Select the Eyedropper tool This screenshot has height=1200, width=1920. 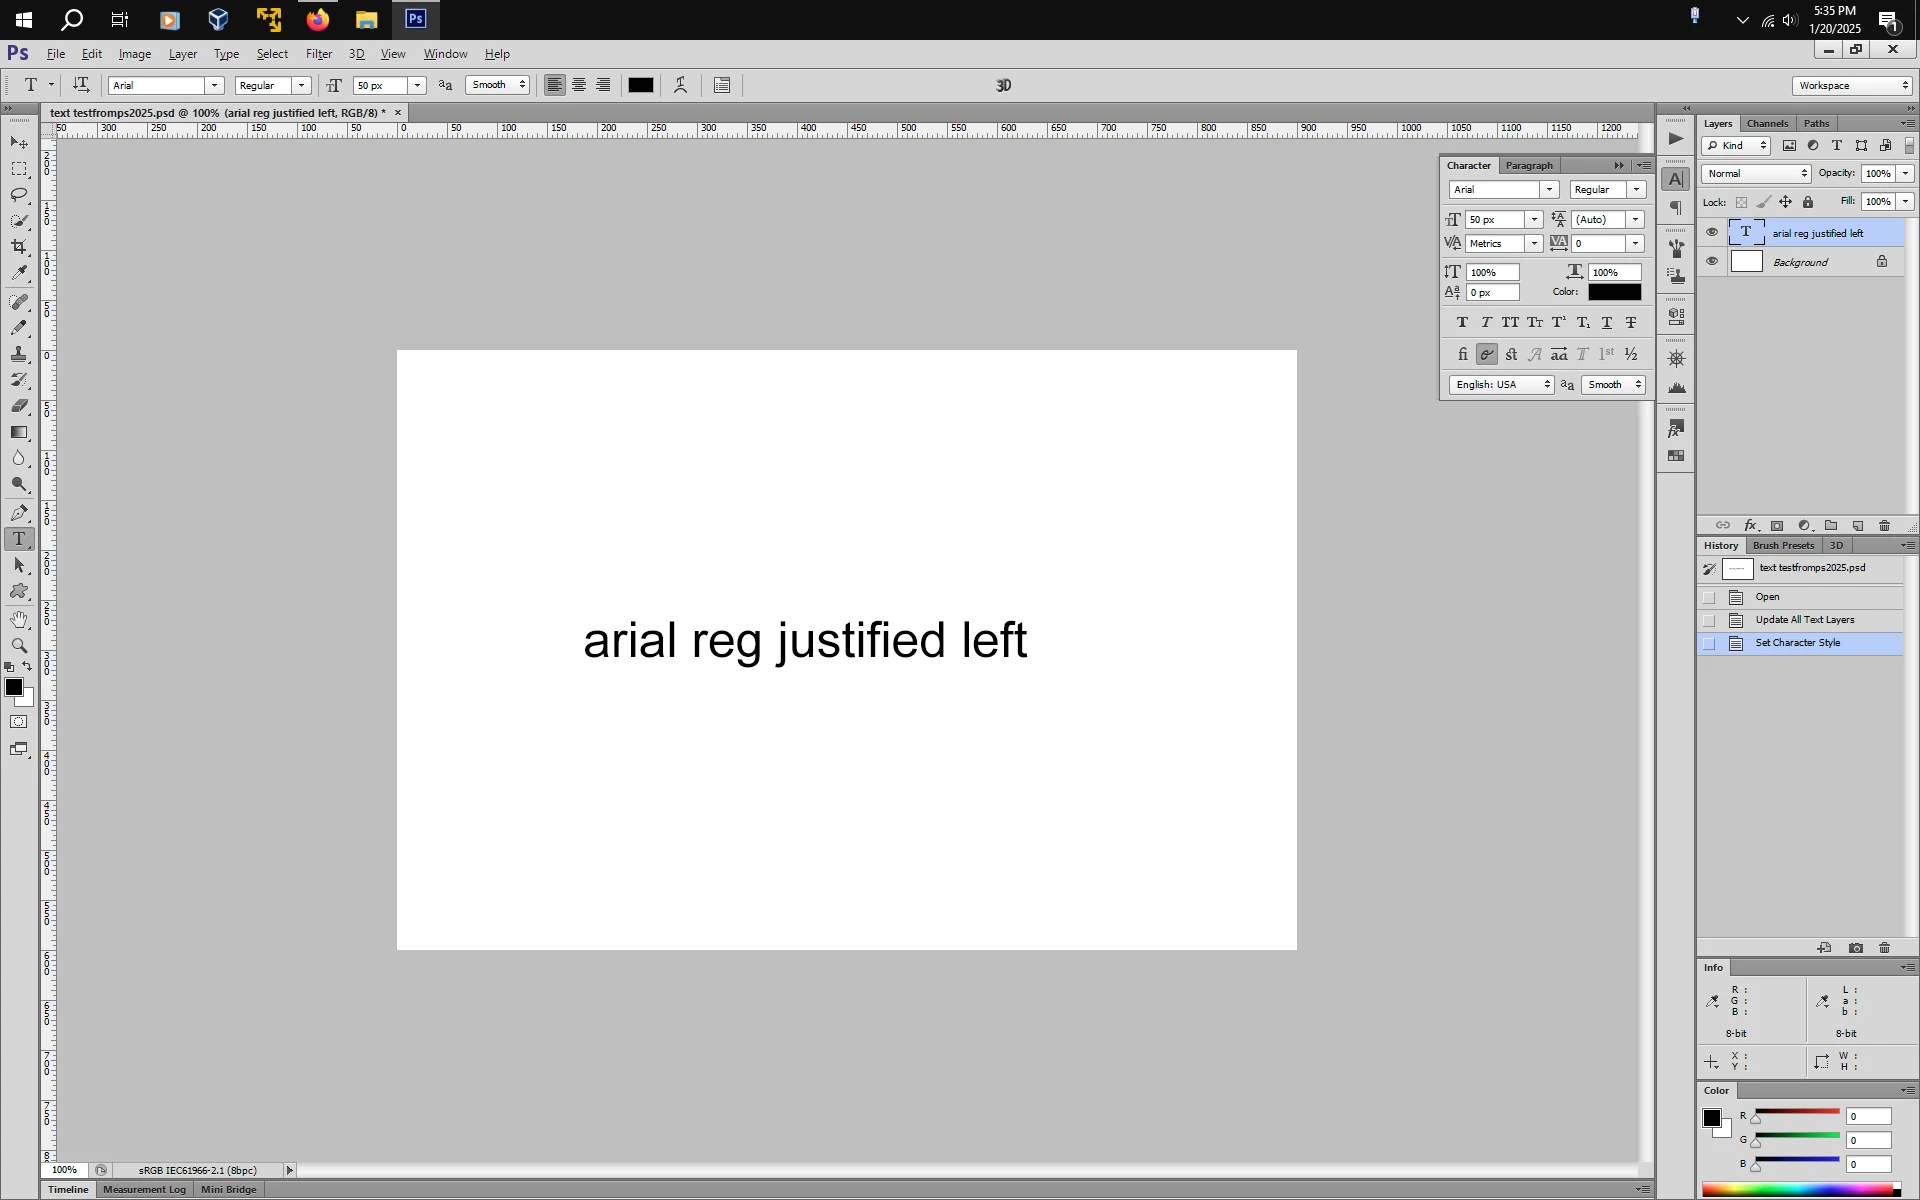tap(19, 273)
